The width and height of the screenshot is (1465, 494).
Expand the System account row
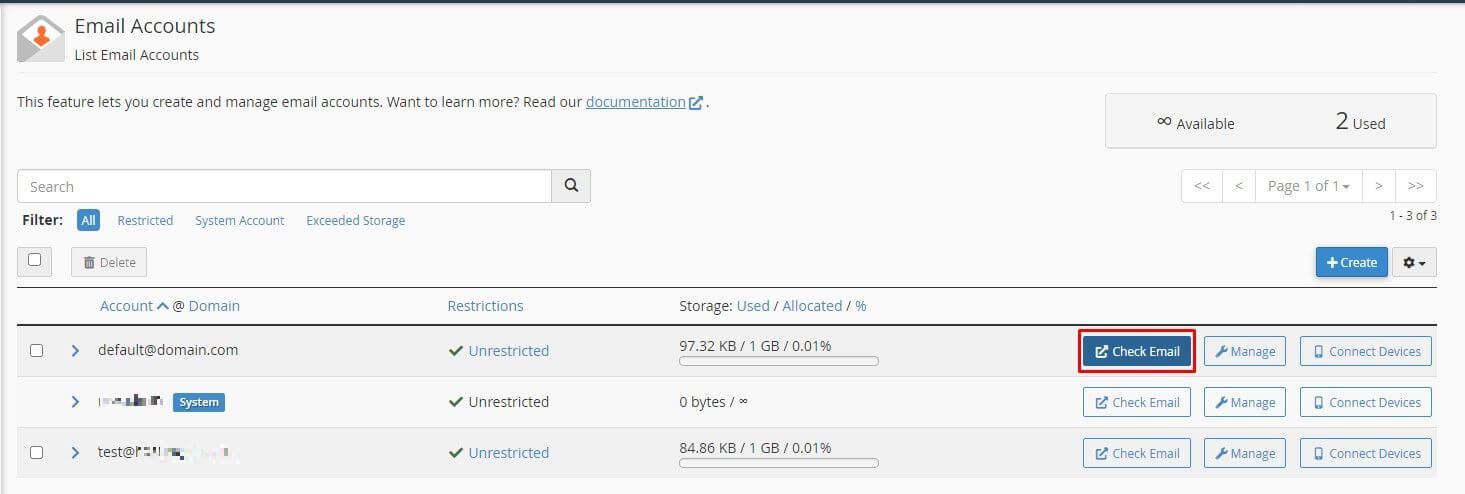click(75, 402)
